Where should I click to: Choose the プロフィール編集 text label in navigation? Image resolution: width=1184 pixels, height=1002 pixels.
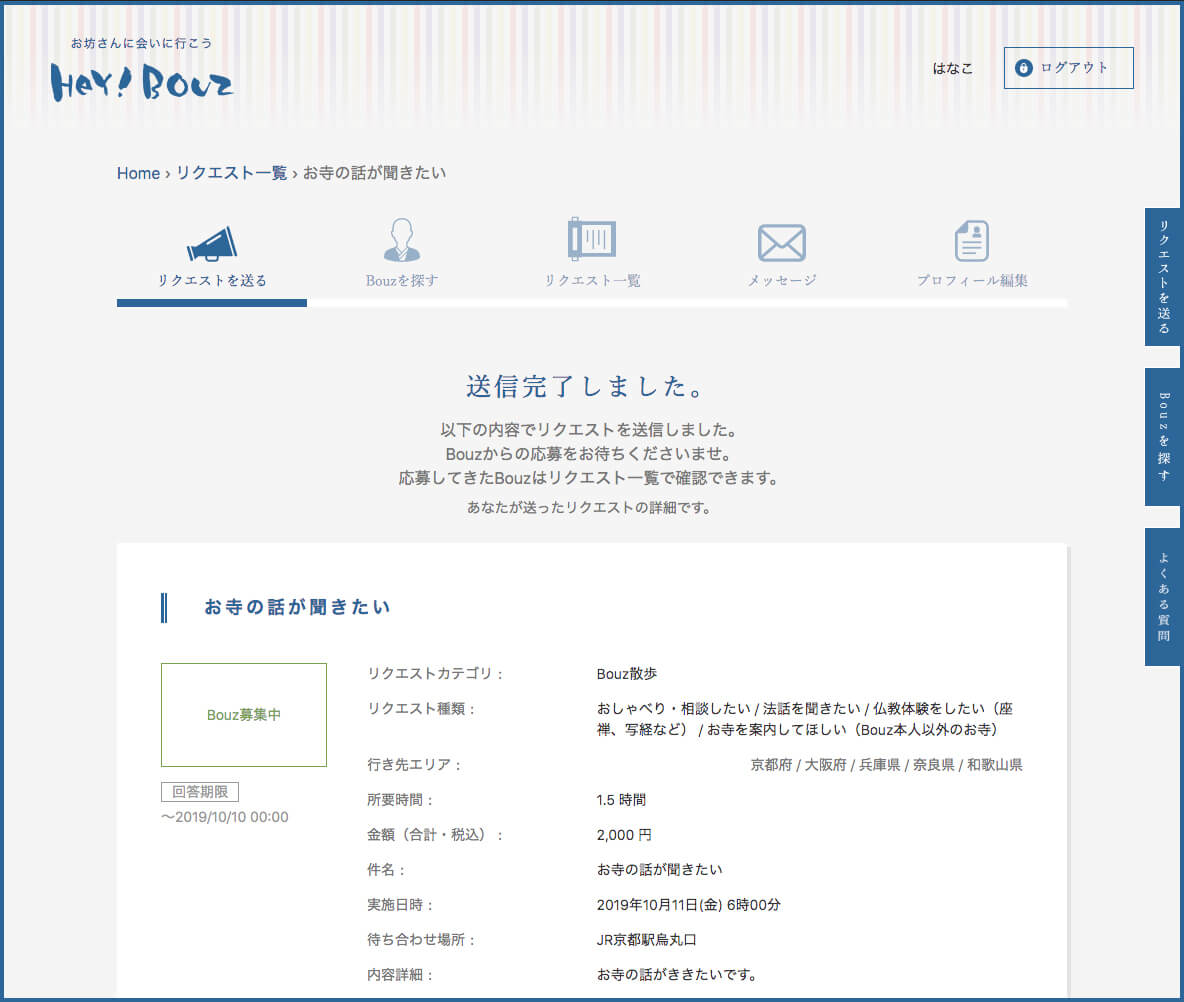(971, 281)
